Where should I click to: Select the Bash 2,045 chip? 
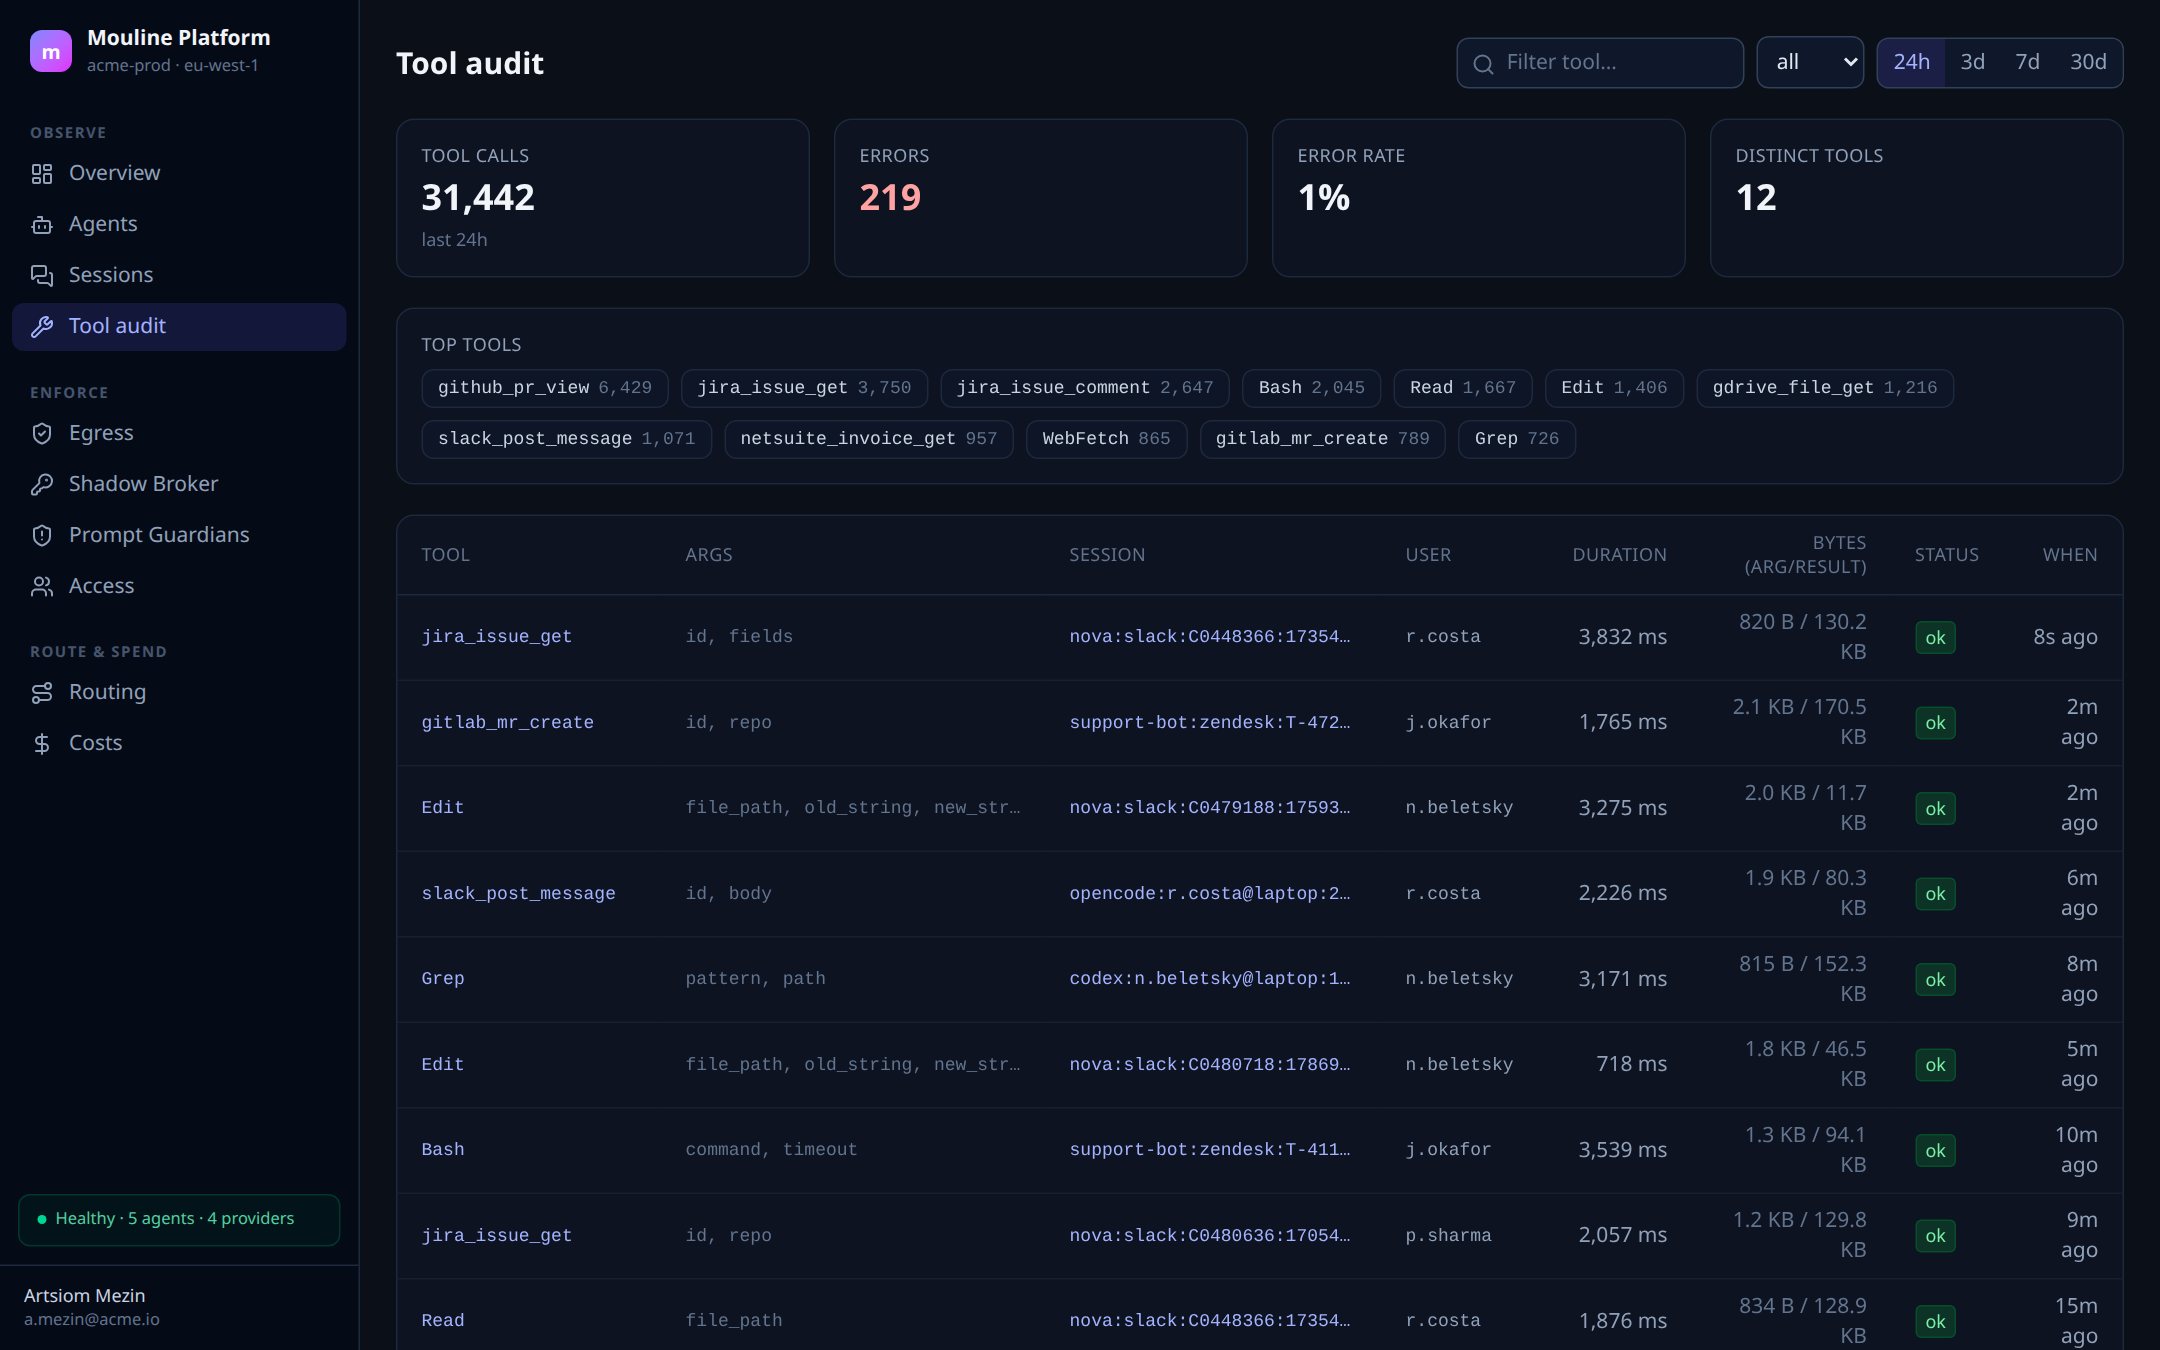click(x=1311, y=388)
